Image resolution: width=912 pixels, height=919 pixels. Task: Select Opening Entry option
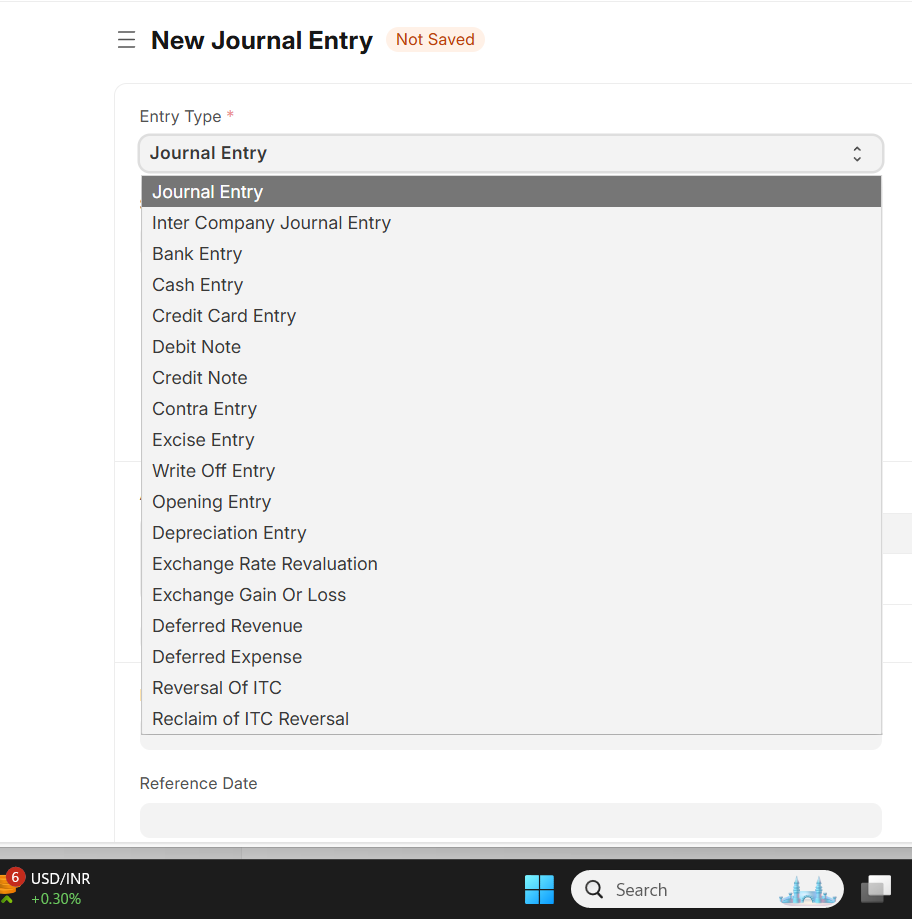coord(211,502)
